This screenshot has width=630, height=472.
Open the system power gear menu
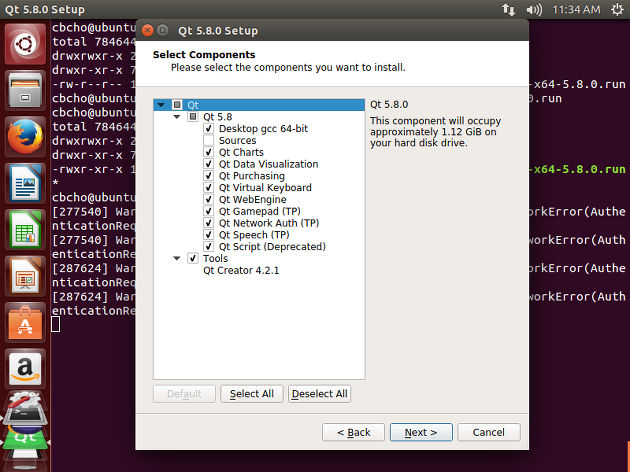click(617, 9)
